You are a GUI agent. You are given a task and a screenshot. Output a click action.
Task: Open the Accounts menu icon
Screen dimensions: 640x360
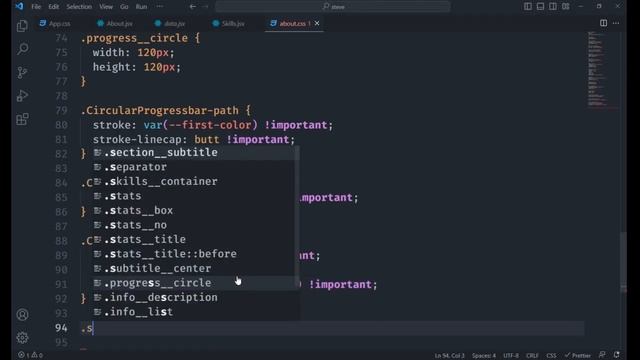(x=22, y=314)
